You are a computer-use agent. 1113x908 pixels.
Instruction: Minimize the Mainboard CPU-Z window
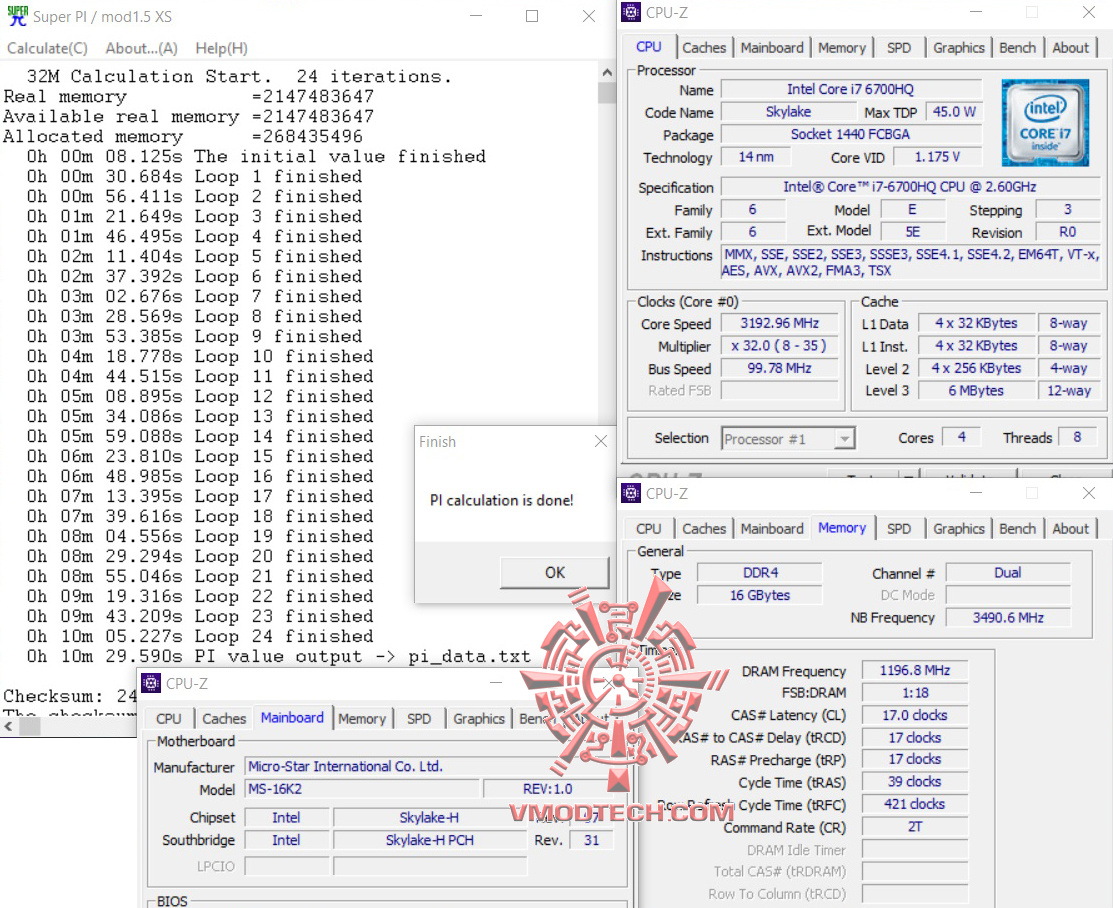click(495, 683)
